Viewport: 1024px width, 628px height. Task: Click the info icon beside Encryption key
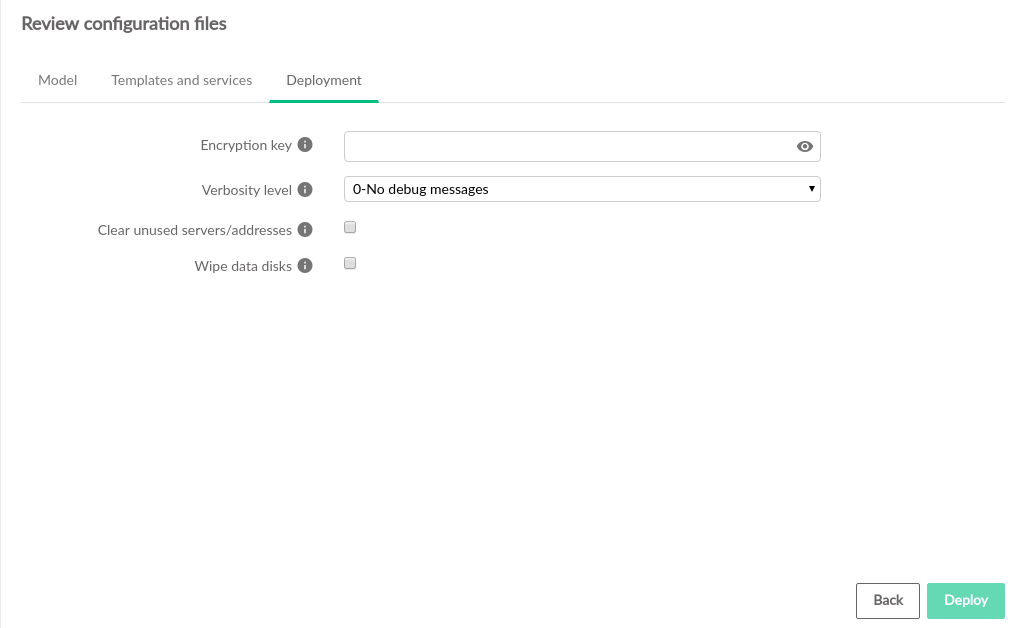306,145
